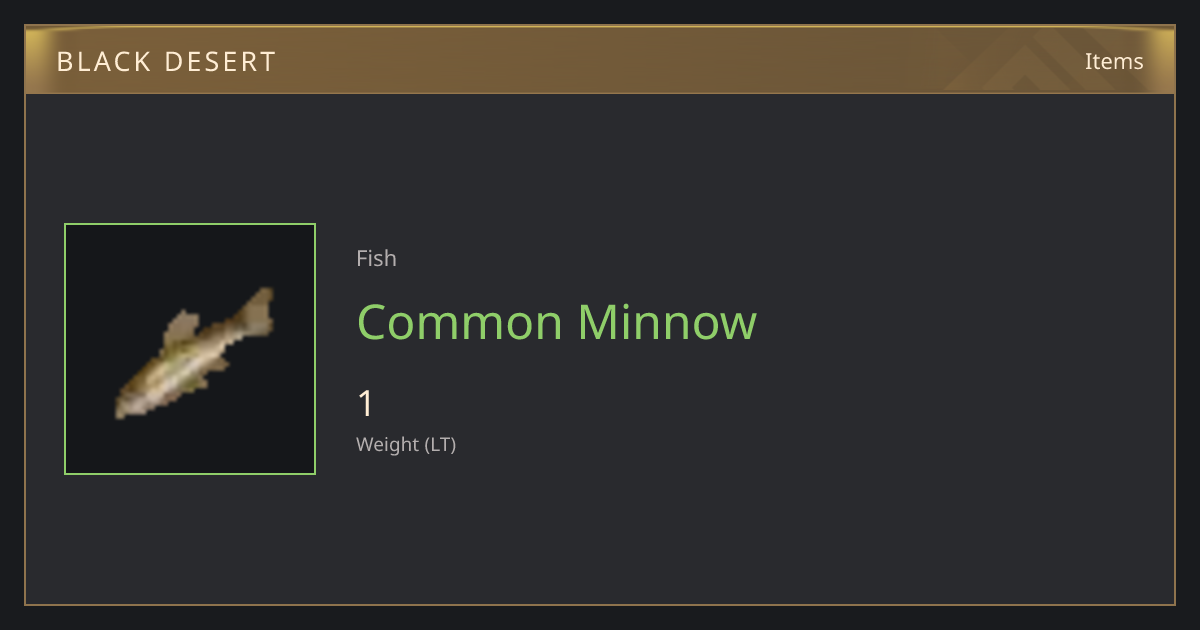
Task: Click the BLACK DESERT title logo
Action: click(x=166, y=62)
